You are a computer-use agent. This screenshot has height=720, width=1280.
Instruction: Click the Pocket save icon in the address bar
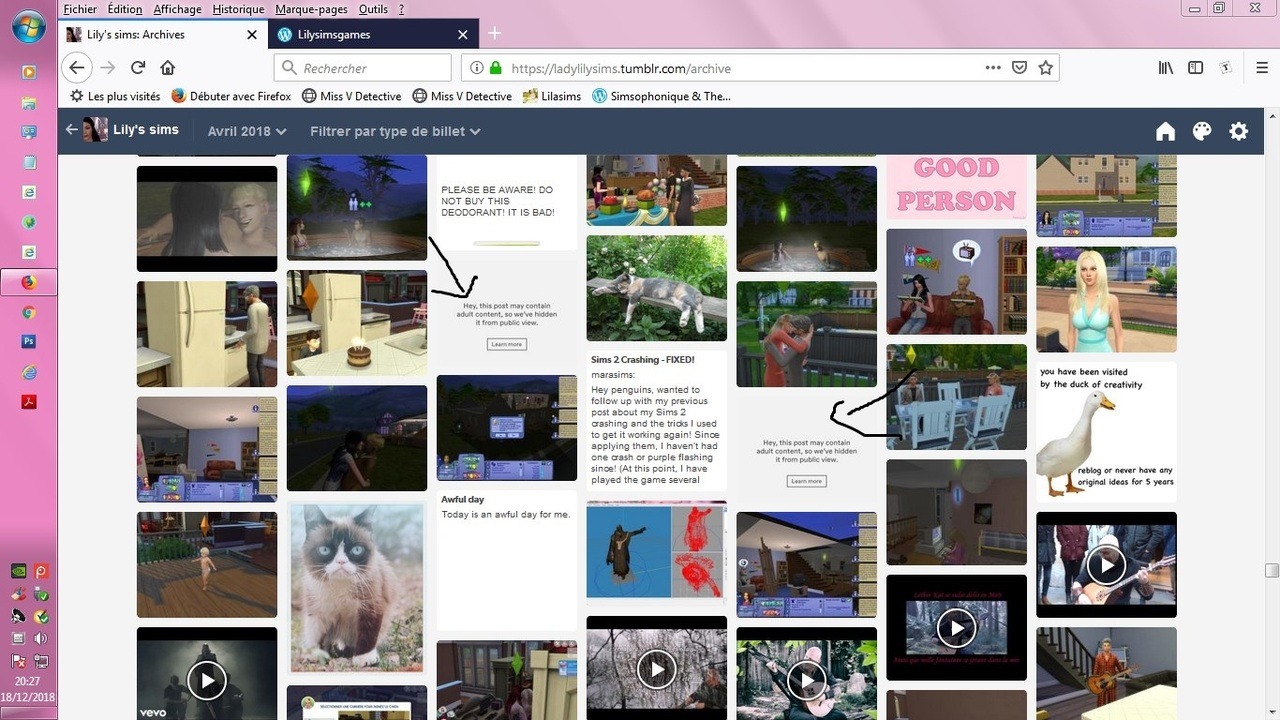pyautogui.click(x=1019, y=68)
